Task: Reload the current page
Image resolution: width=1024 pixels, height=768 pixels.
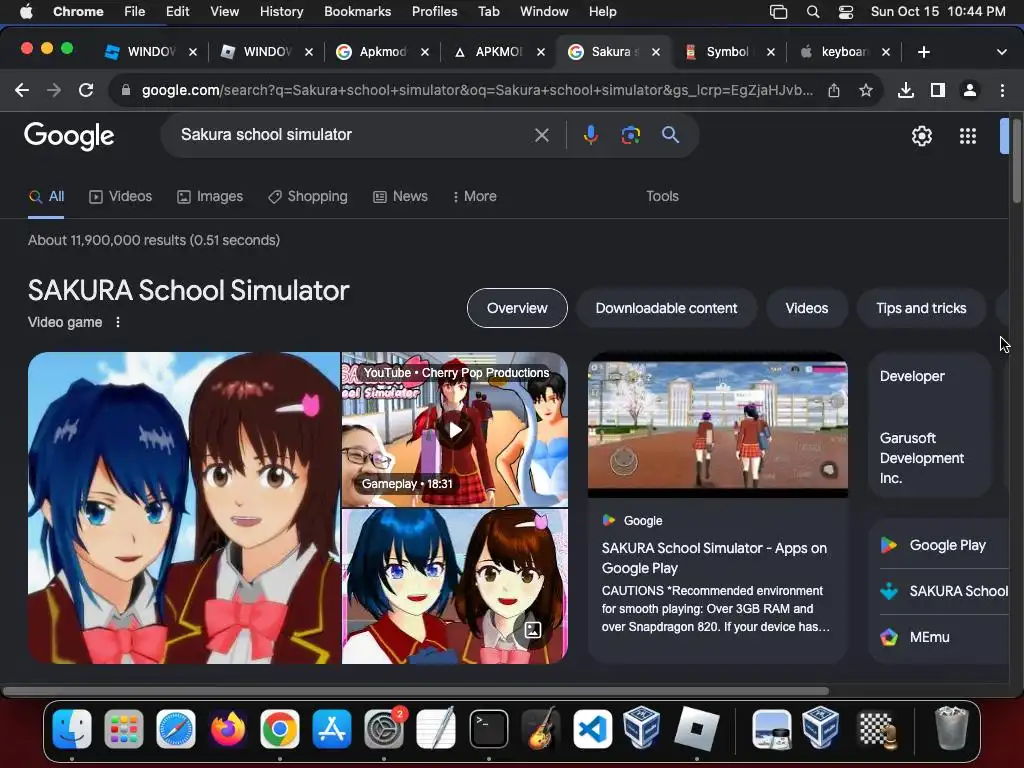Action: (86, 90)
